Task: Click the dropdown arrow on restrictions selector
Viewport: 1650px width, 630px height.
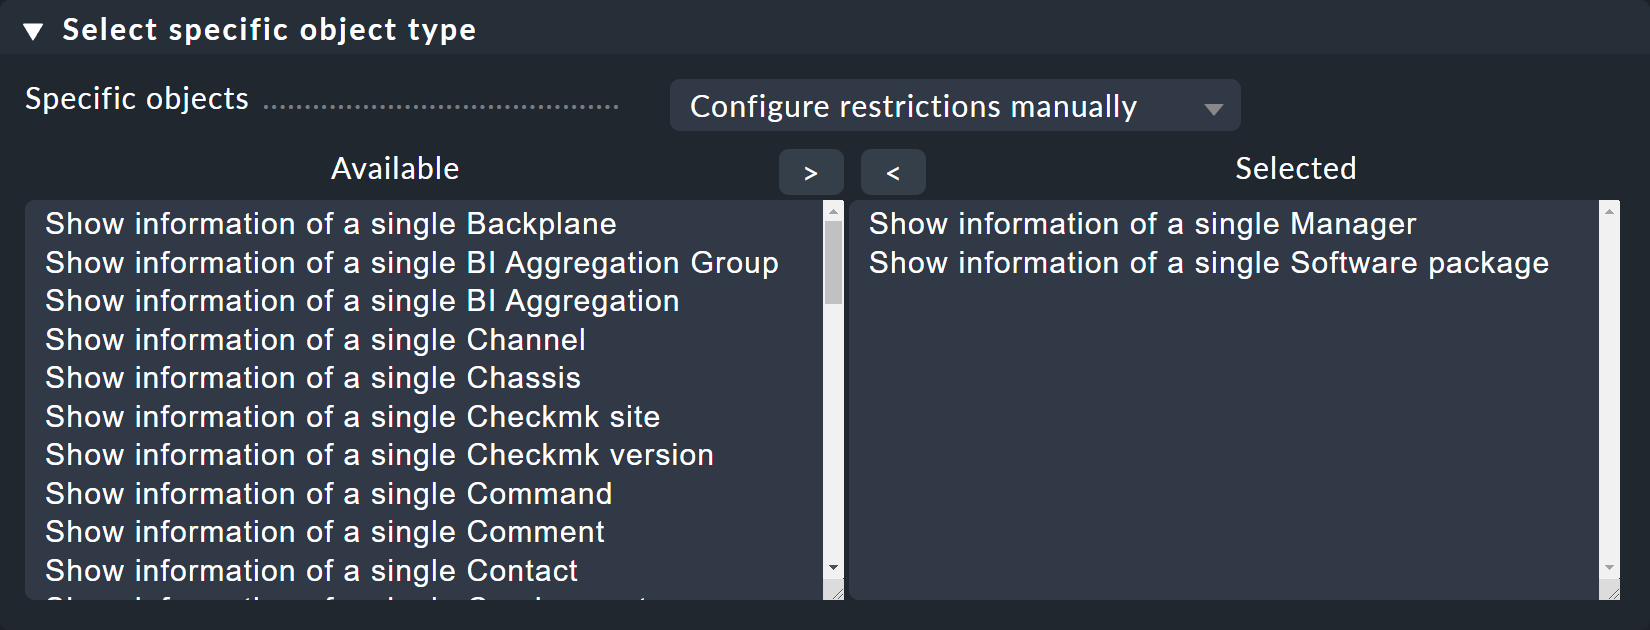Action: coord(1213,106)
